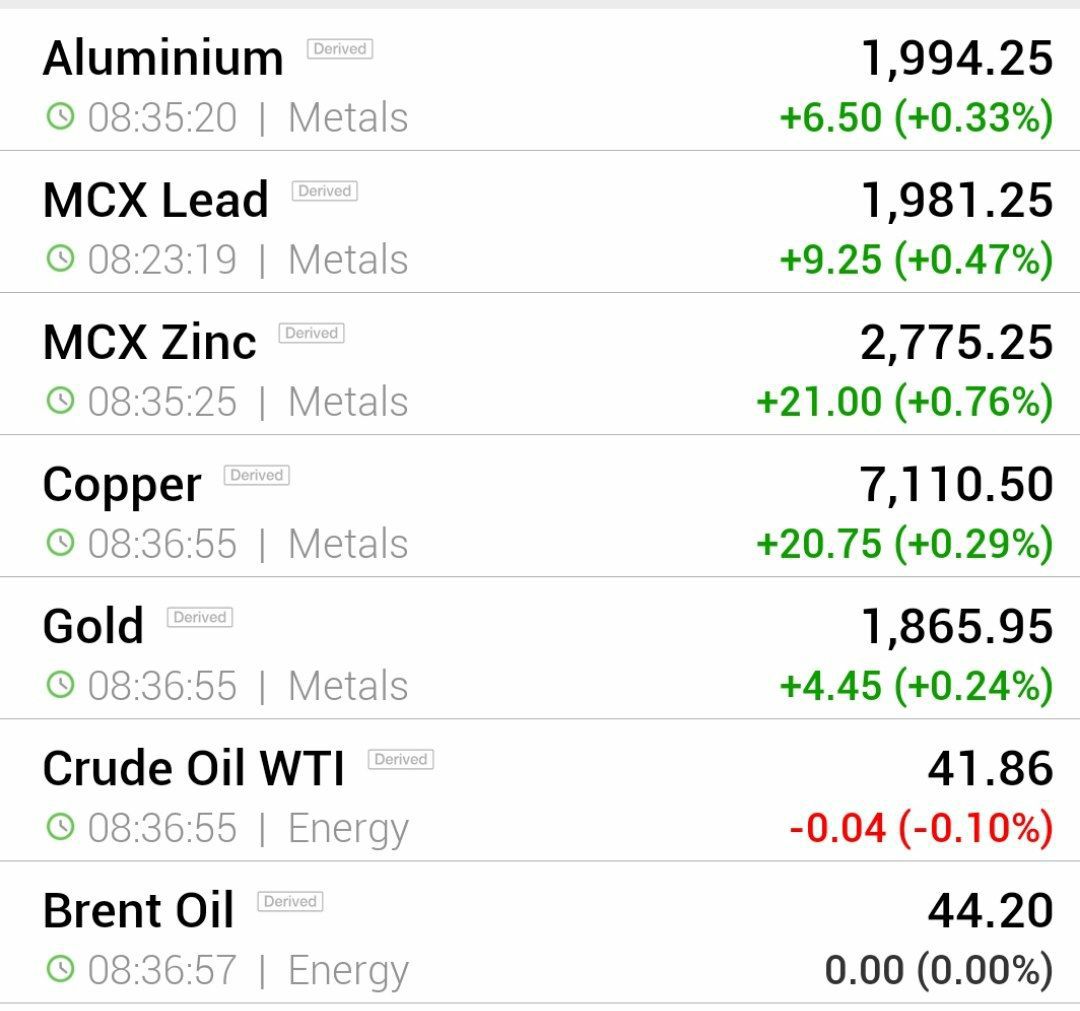Click the clock icon under Brent Oil
This screenshot has height=1011, width=1080.
[x=60, y=968]
